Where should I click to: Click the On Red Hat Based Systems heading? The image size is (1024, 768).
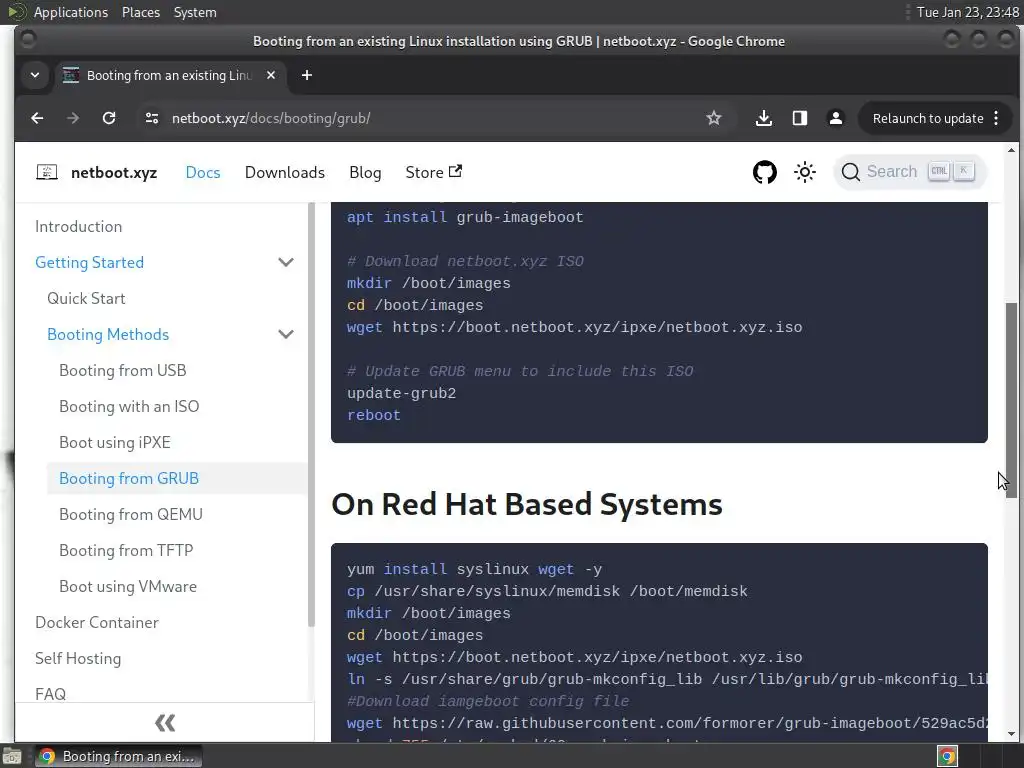pyautogui.click(x=526, y=504)
